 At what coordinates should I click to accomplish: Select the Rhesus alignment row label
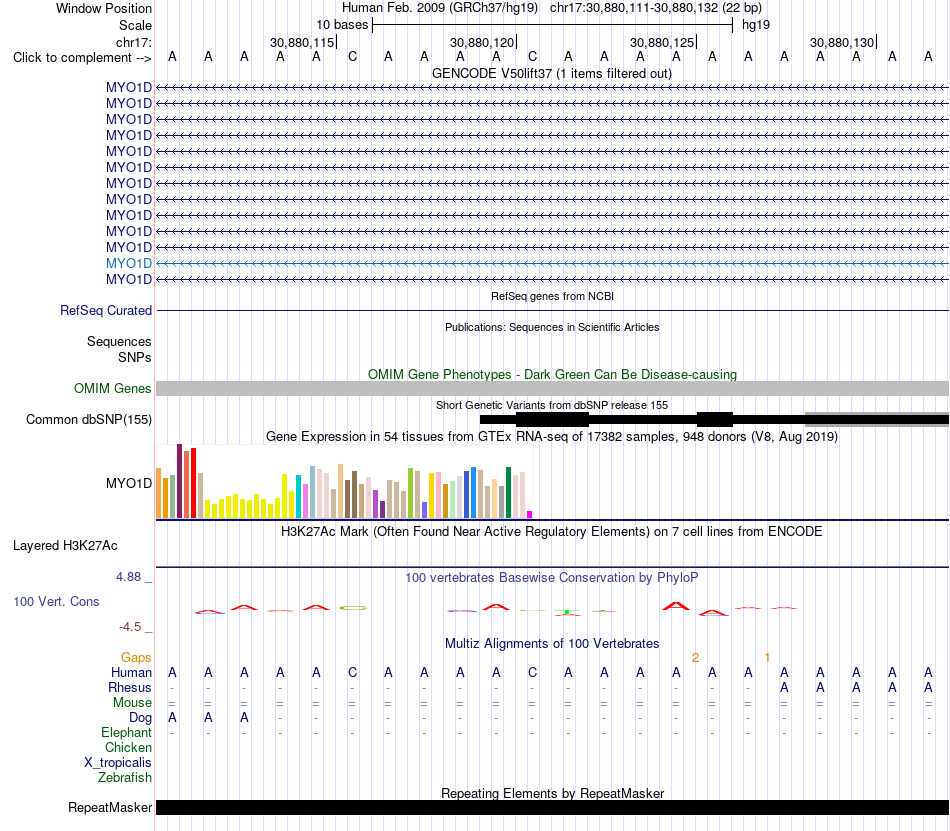130,687
